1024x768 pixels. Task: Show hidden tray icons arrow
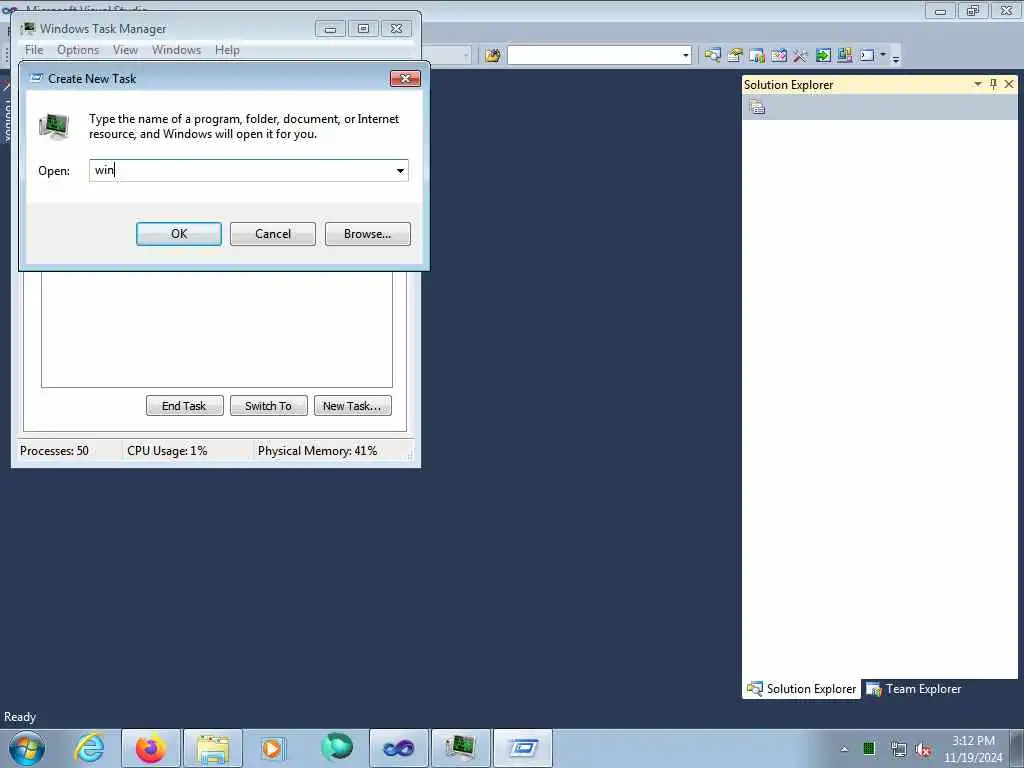click(844, 749)
